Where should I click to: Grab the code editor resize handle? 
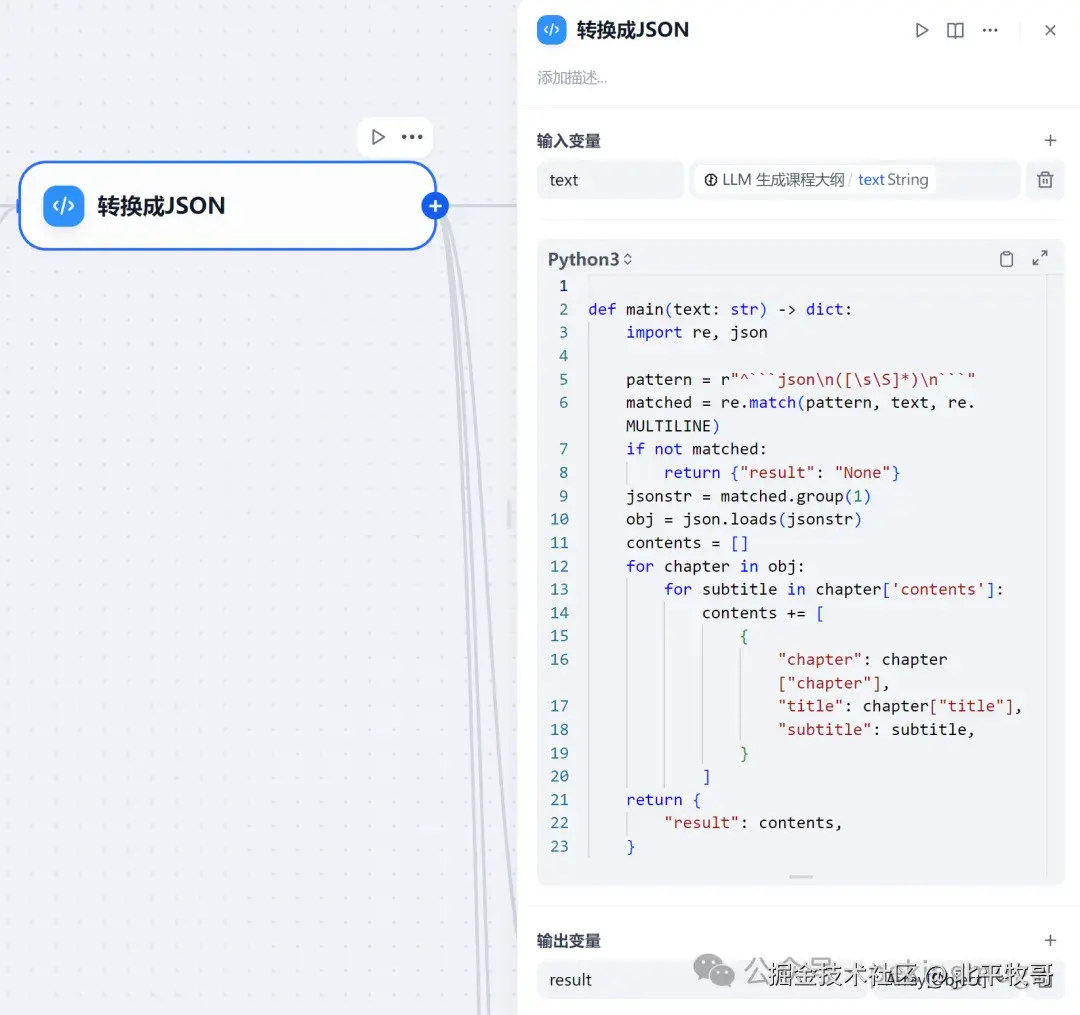(800, 877)
